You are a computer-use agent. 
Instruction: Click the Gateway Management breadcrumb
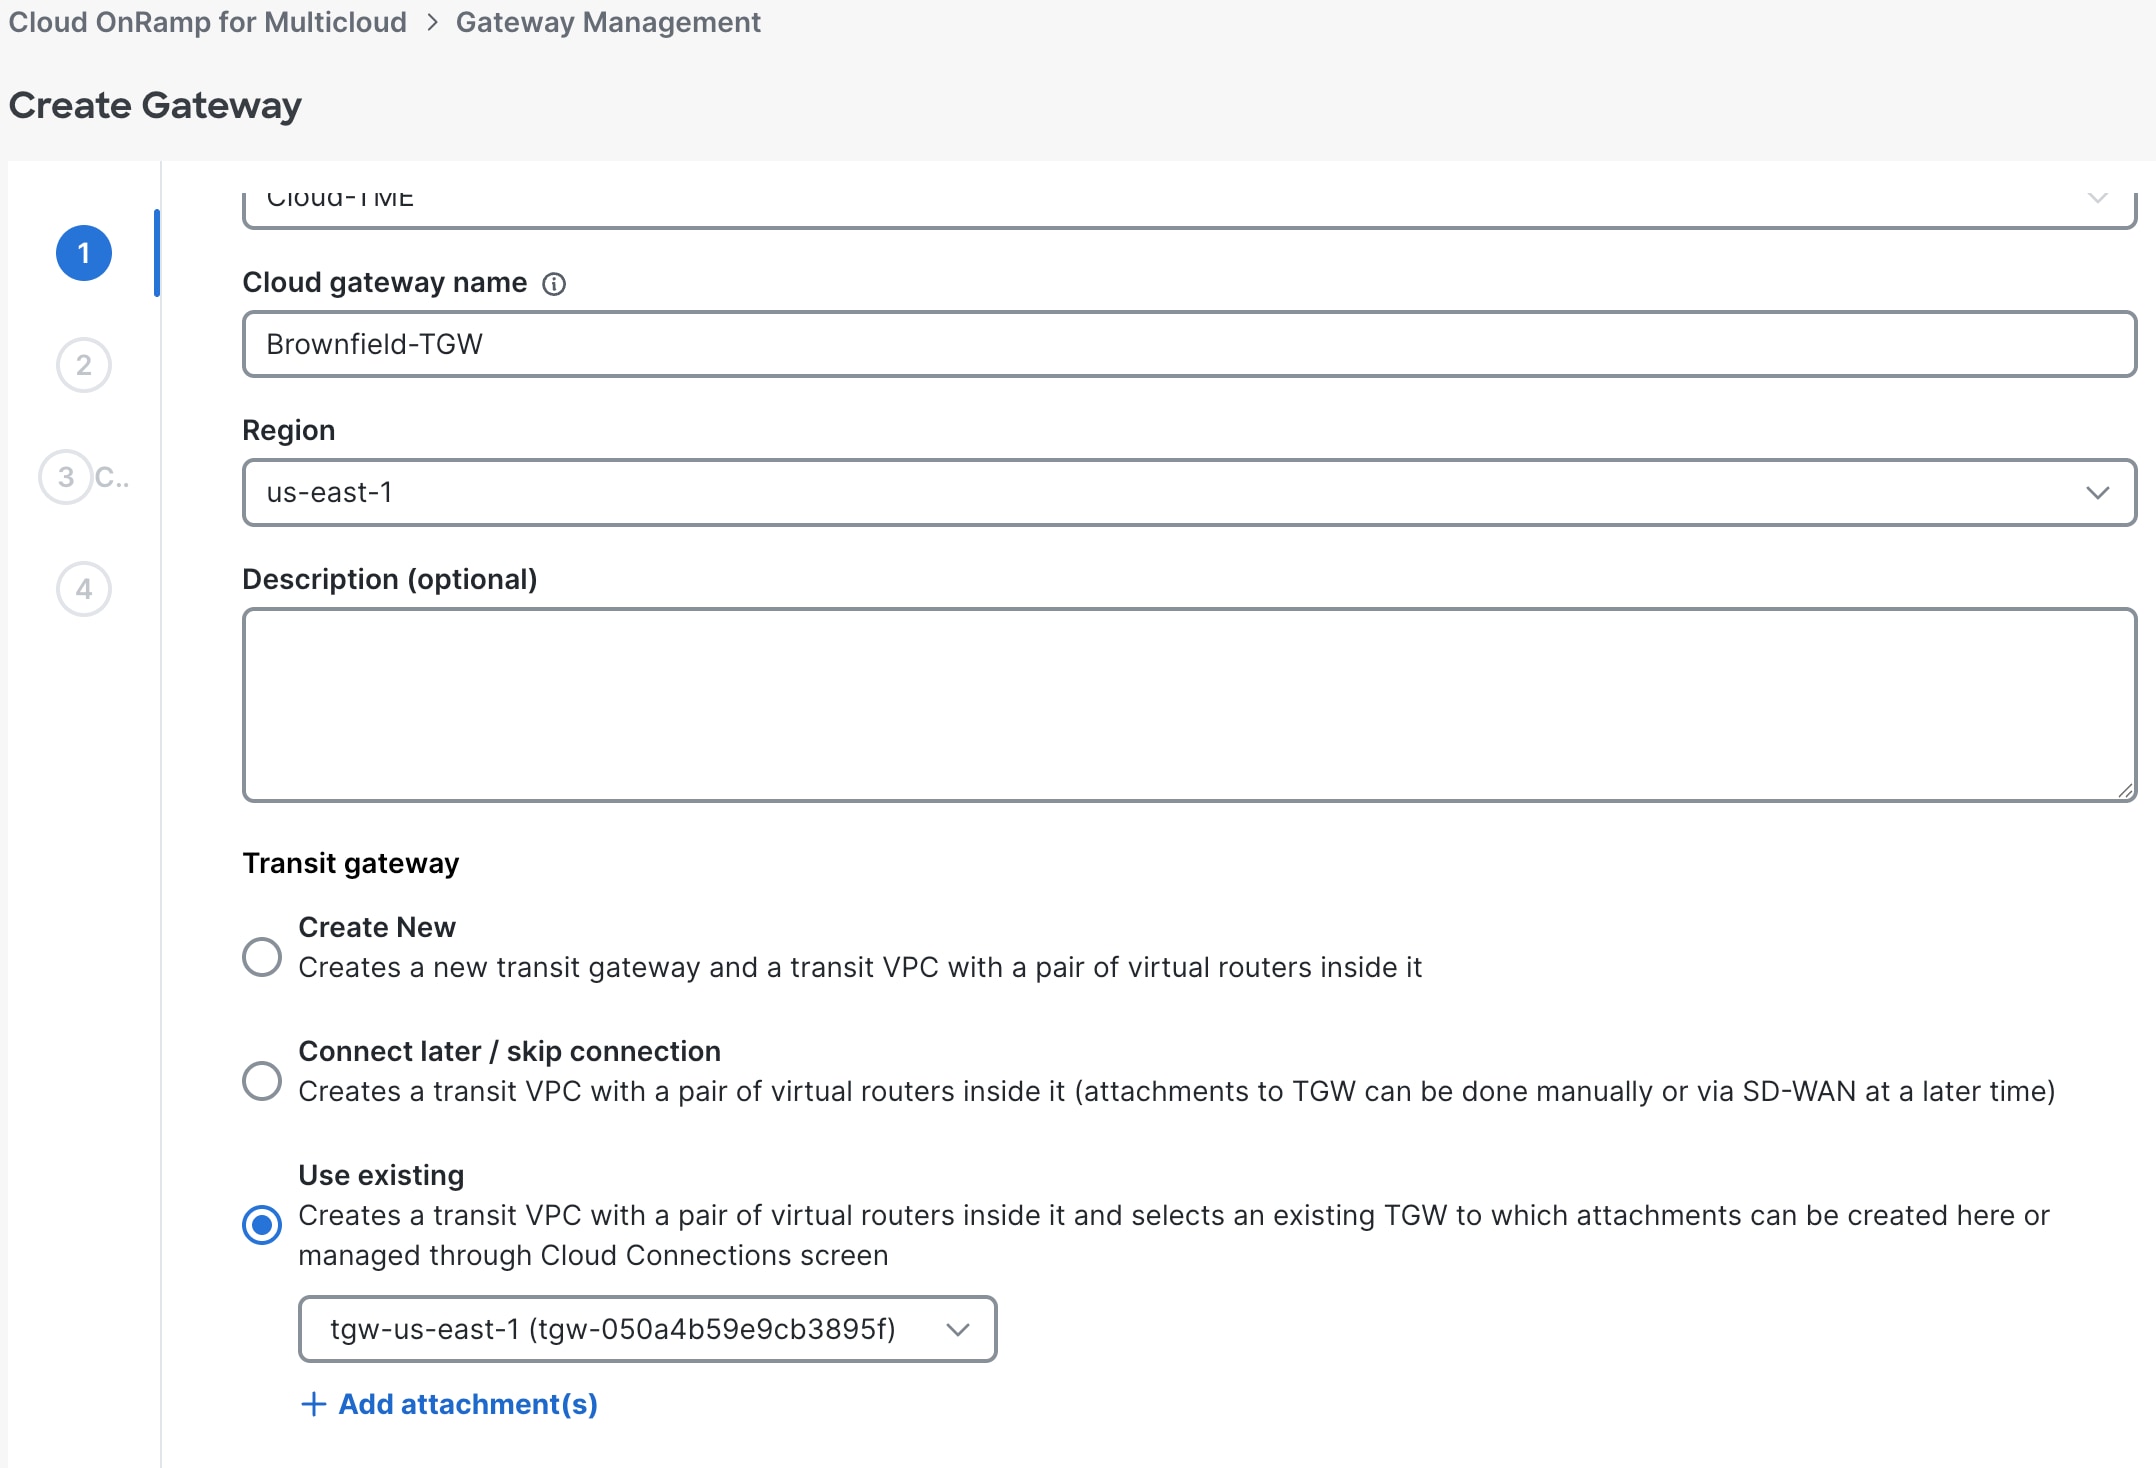(608, 22)
